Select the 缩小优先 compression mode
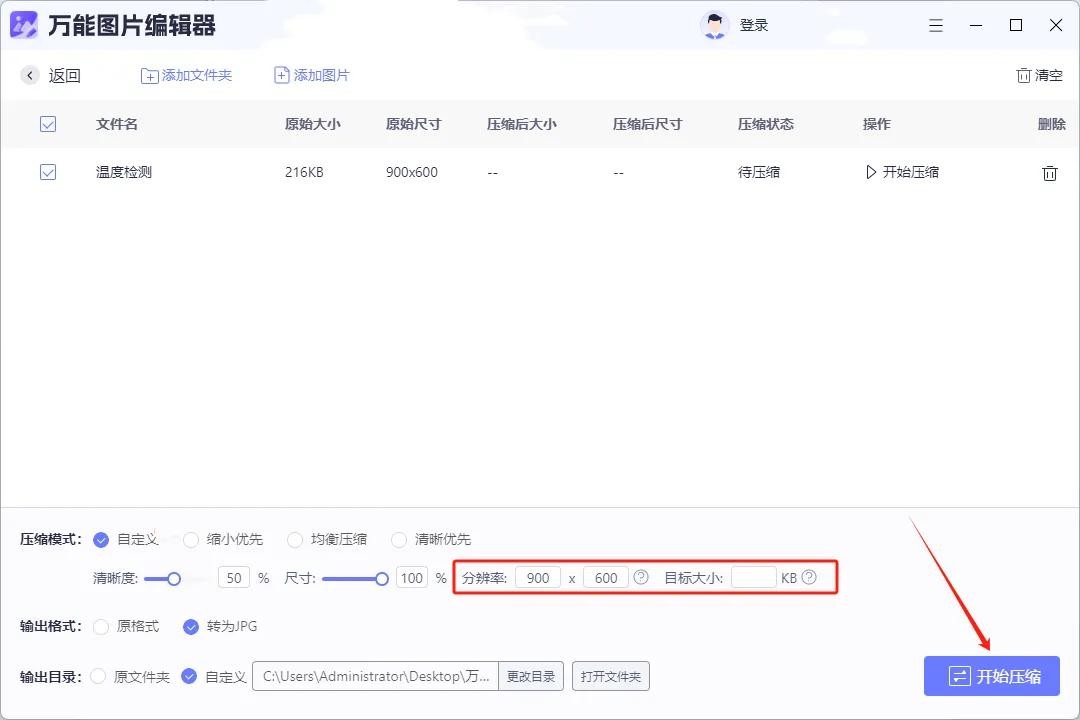This screenshot has width=1080, height=720. 190,540
